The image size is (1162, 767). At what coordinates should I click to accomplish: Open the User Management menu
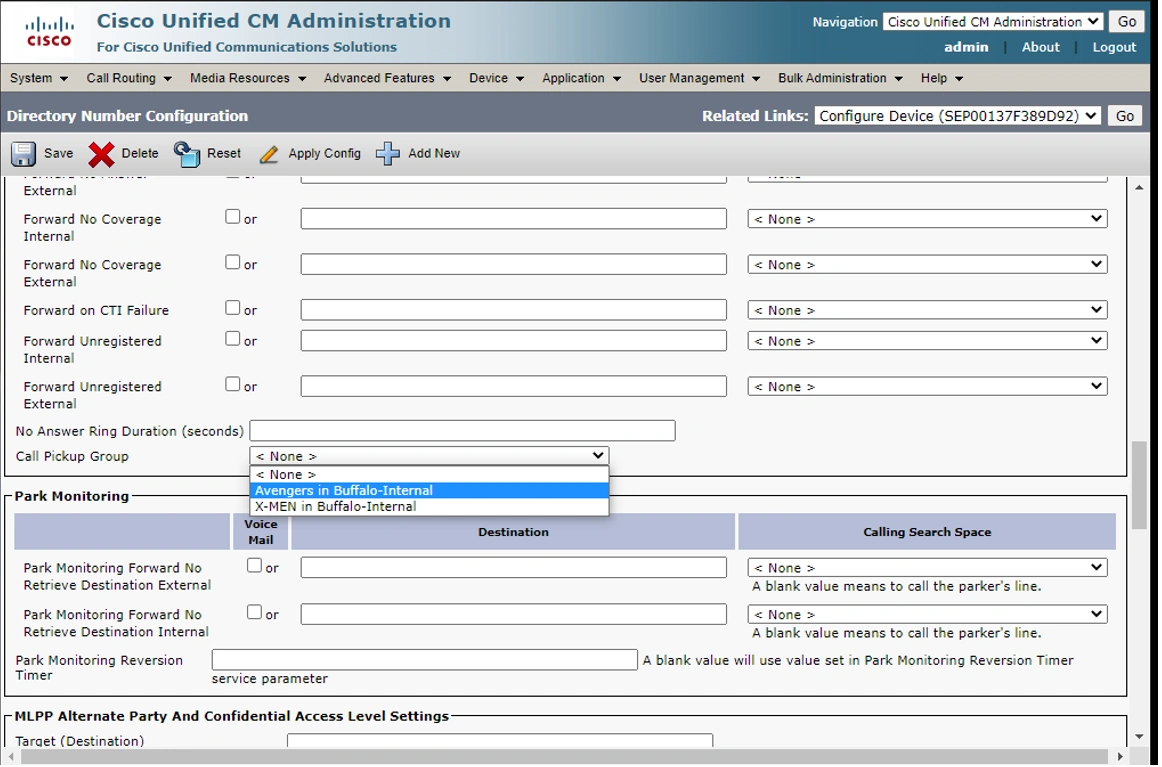(x=700, y=78)
